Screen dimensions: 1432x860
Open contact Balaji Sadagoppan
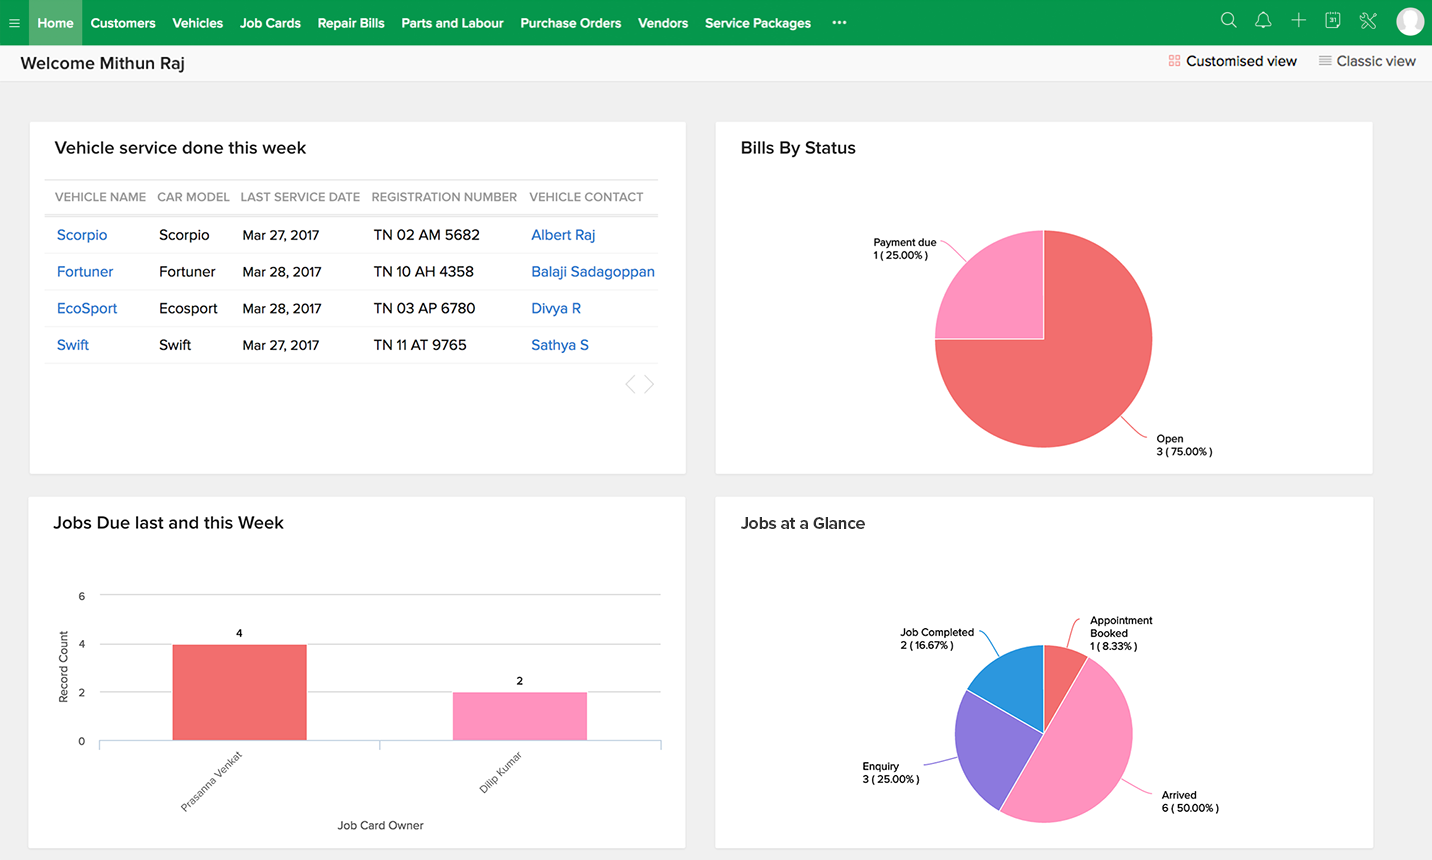pyautogui.click(x=592, y=272)
